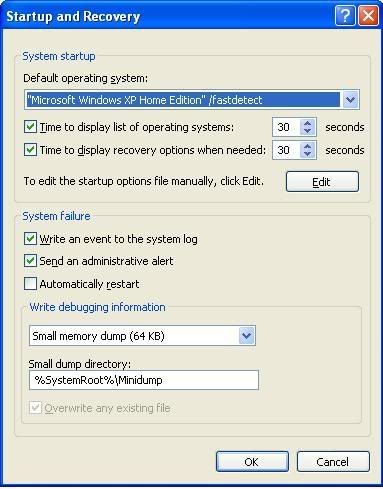Increase operating systems list display time
Screen dimensions: 383x489
(x=307, y=123)
